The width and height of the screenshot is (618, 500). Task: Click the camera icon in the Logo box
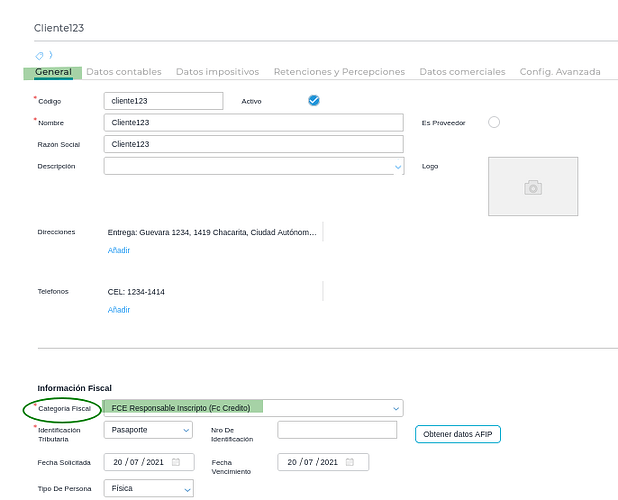pos(533,187)
